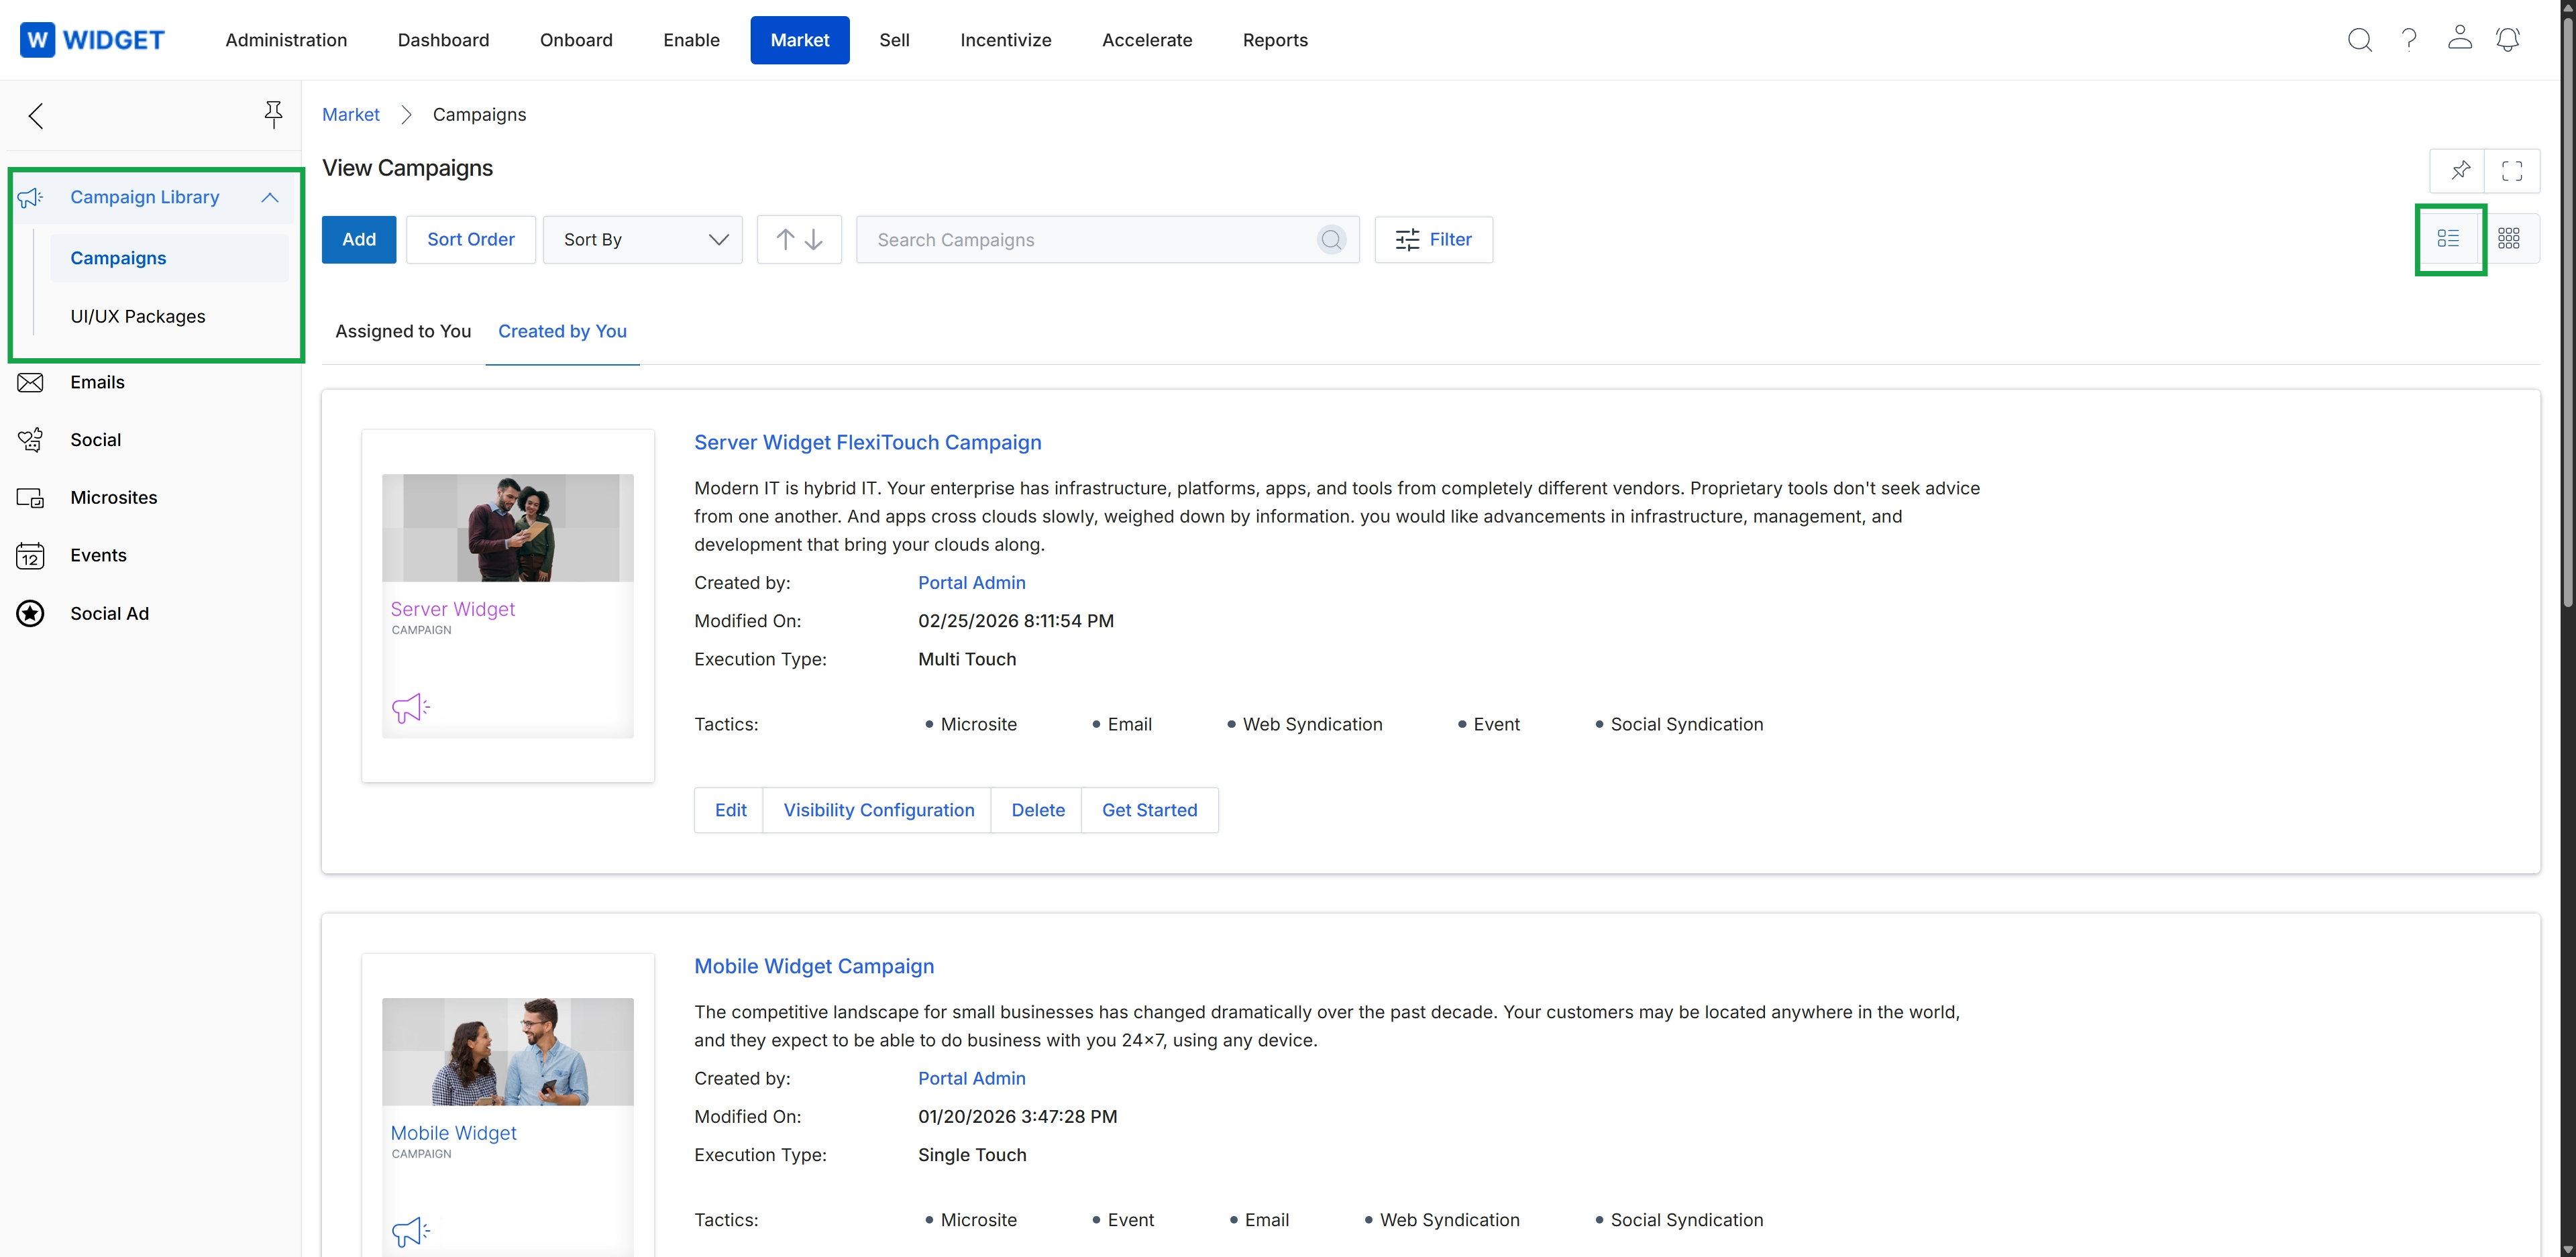This screenshot has width=2576, height=1257.
Task: Switch to grid view
Action: (x=2509, y=239)
